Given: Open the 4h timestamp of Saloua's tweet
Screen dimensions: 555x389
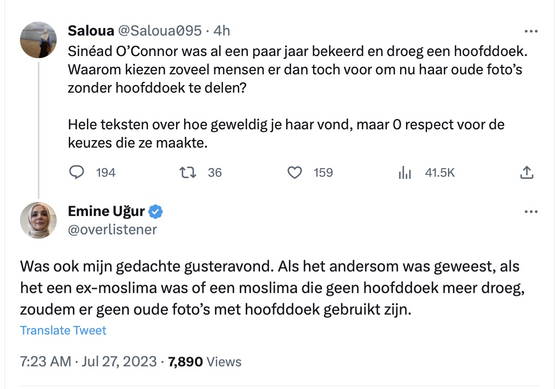Looking at the screenshot, I should pyautogui.click(x=222, y=31).
